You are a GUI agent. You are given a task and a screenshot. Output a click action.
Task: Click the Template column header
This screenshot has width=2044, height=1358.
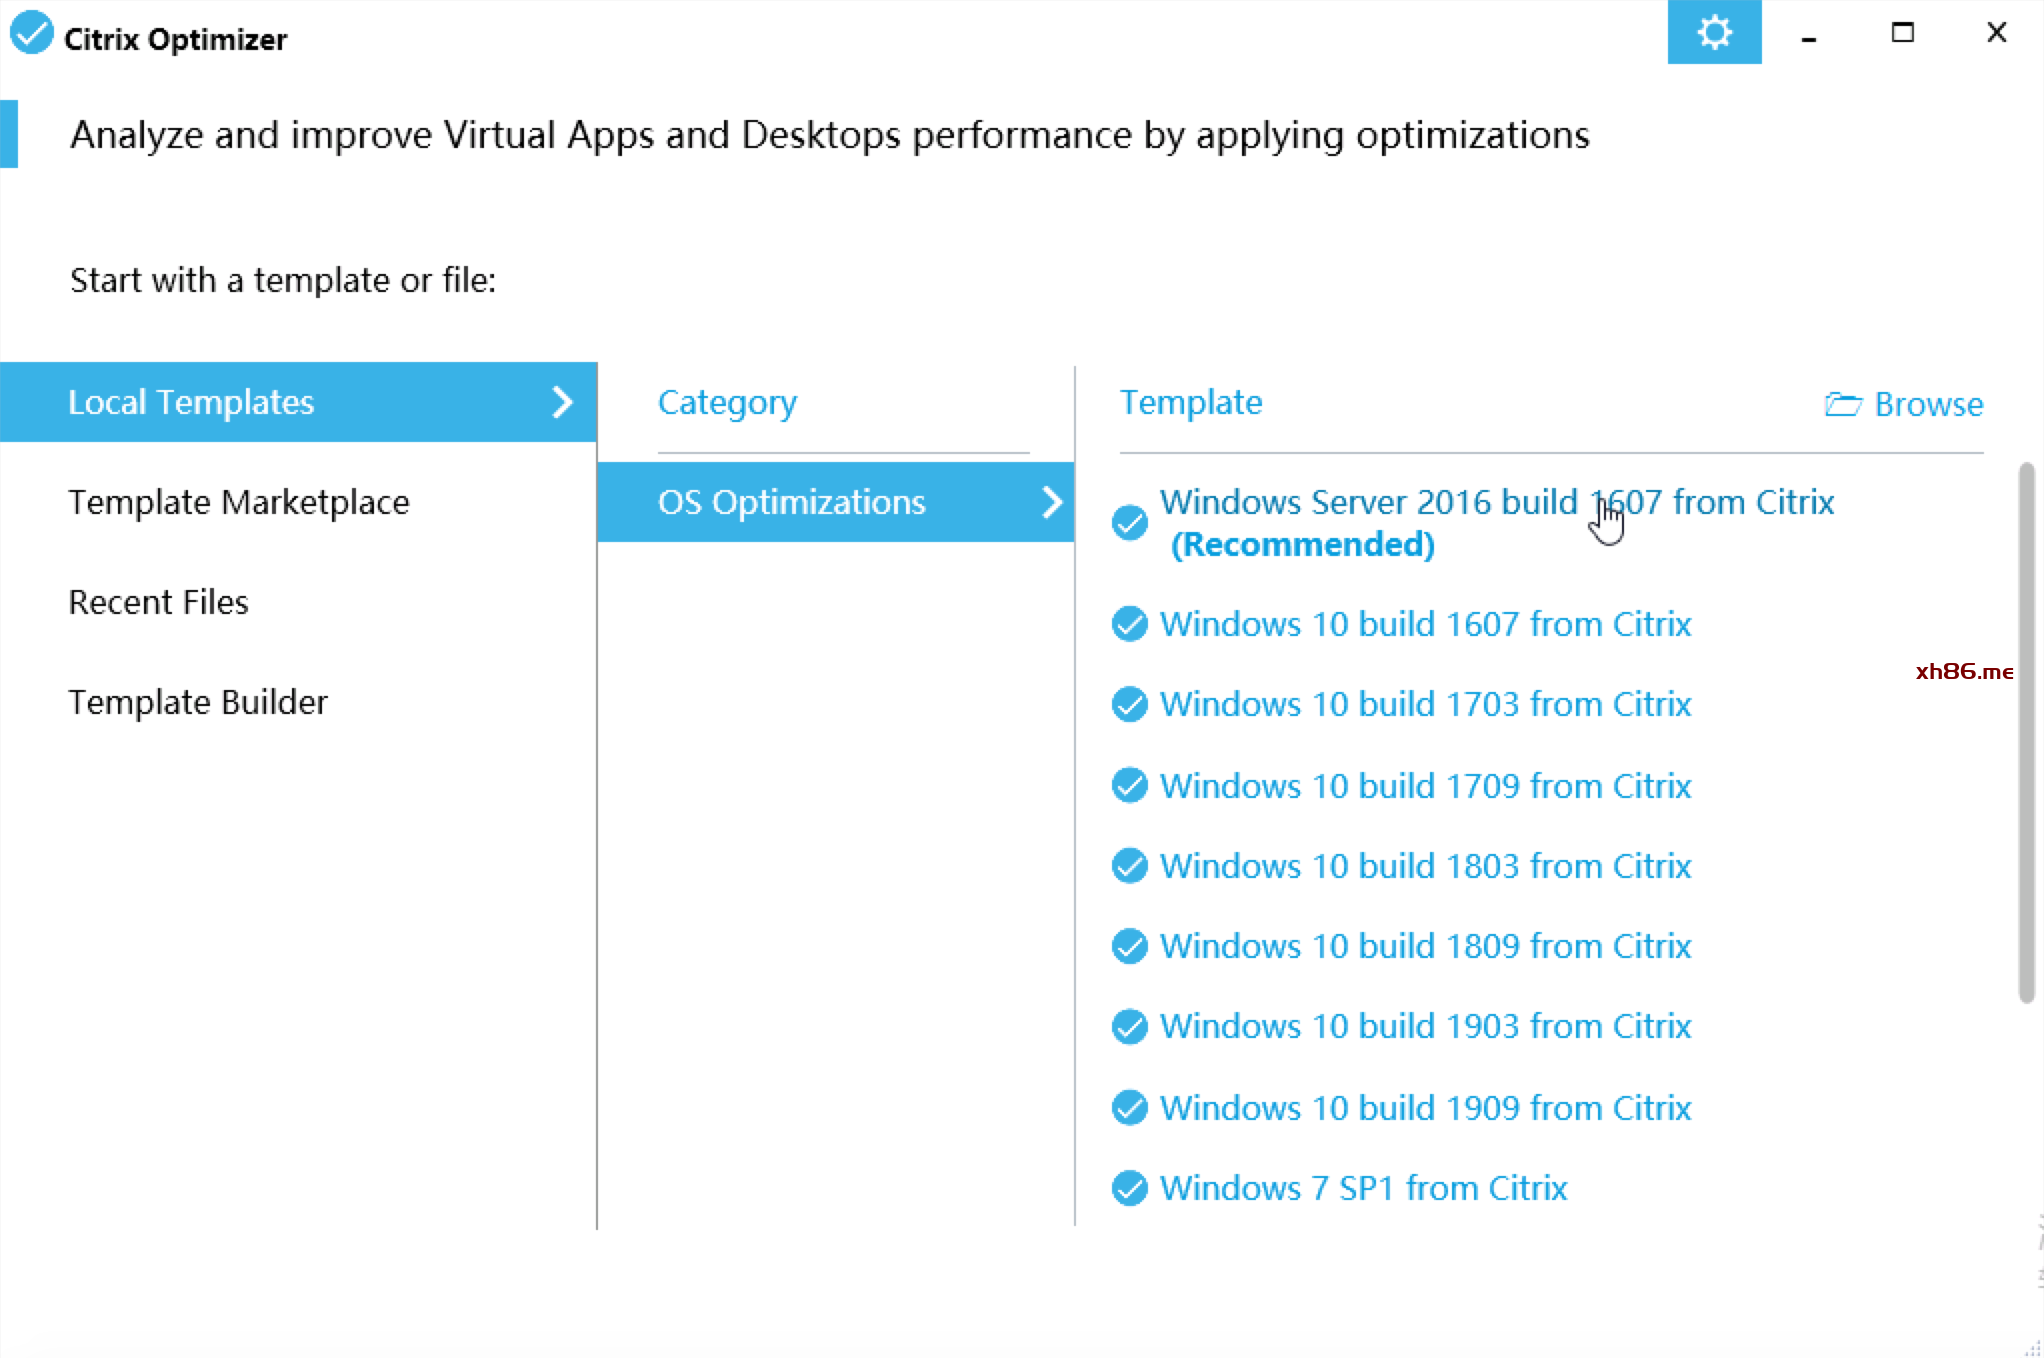pyautogui.click(x=1191, y=402)
